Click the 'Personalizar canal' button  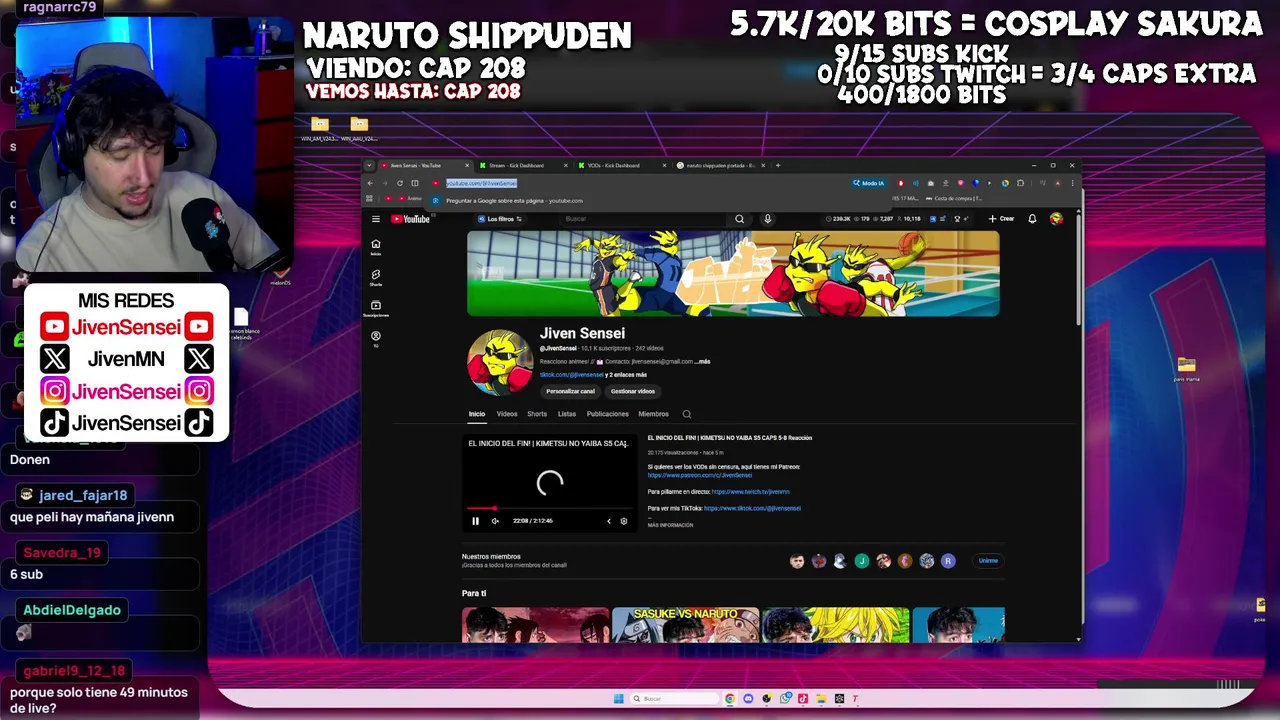pyautogui.click(x=570, y=391)
